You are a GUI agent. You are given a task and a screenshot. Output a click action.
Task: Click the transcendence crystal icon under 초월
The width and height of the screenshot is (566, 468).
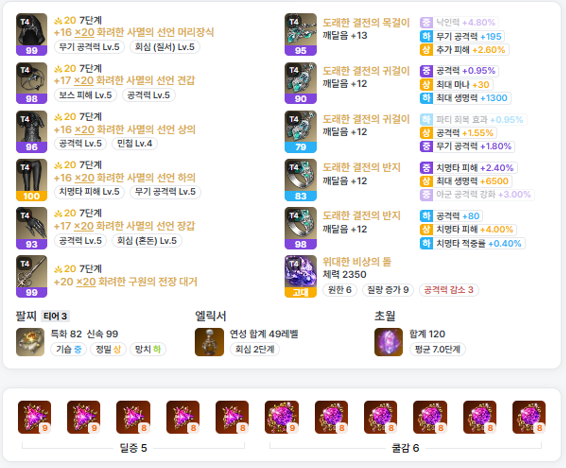tap(388, 342)
